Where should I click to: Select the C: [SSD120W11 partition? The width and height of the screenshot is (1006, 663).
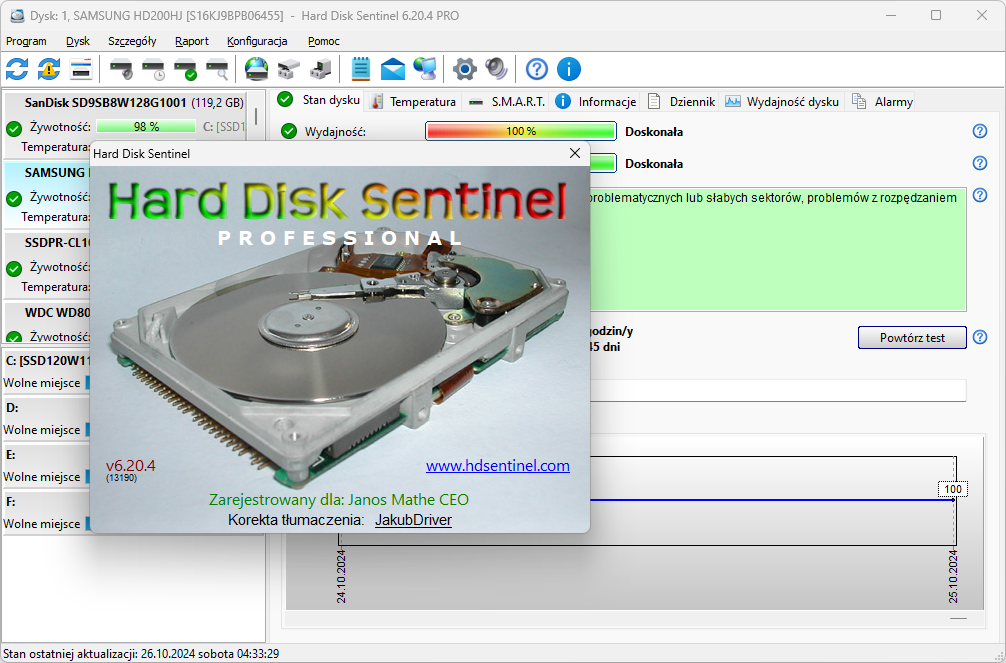pos(47,372)
